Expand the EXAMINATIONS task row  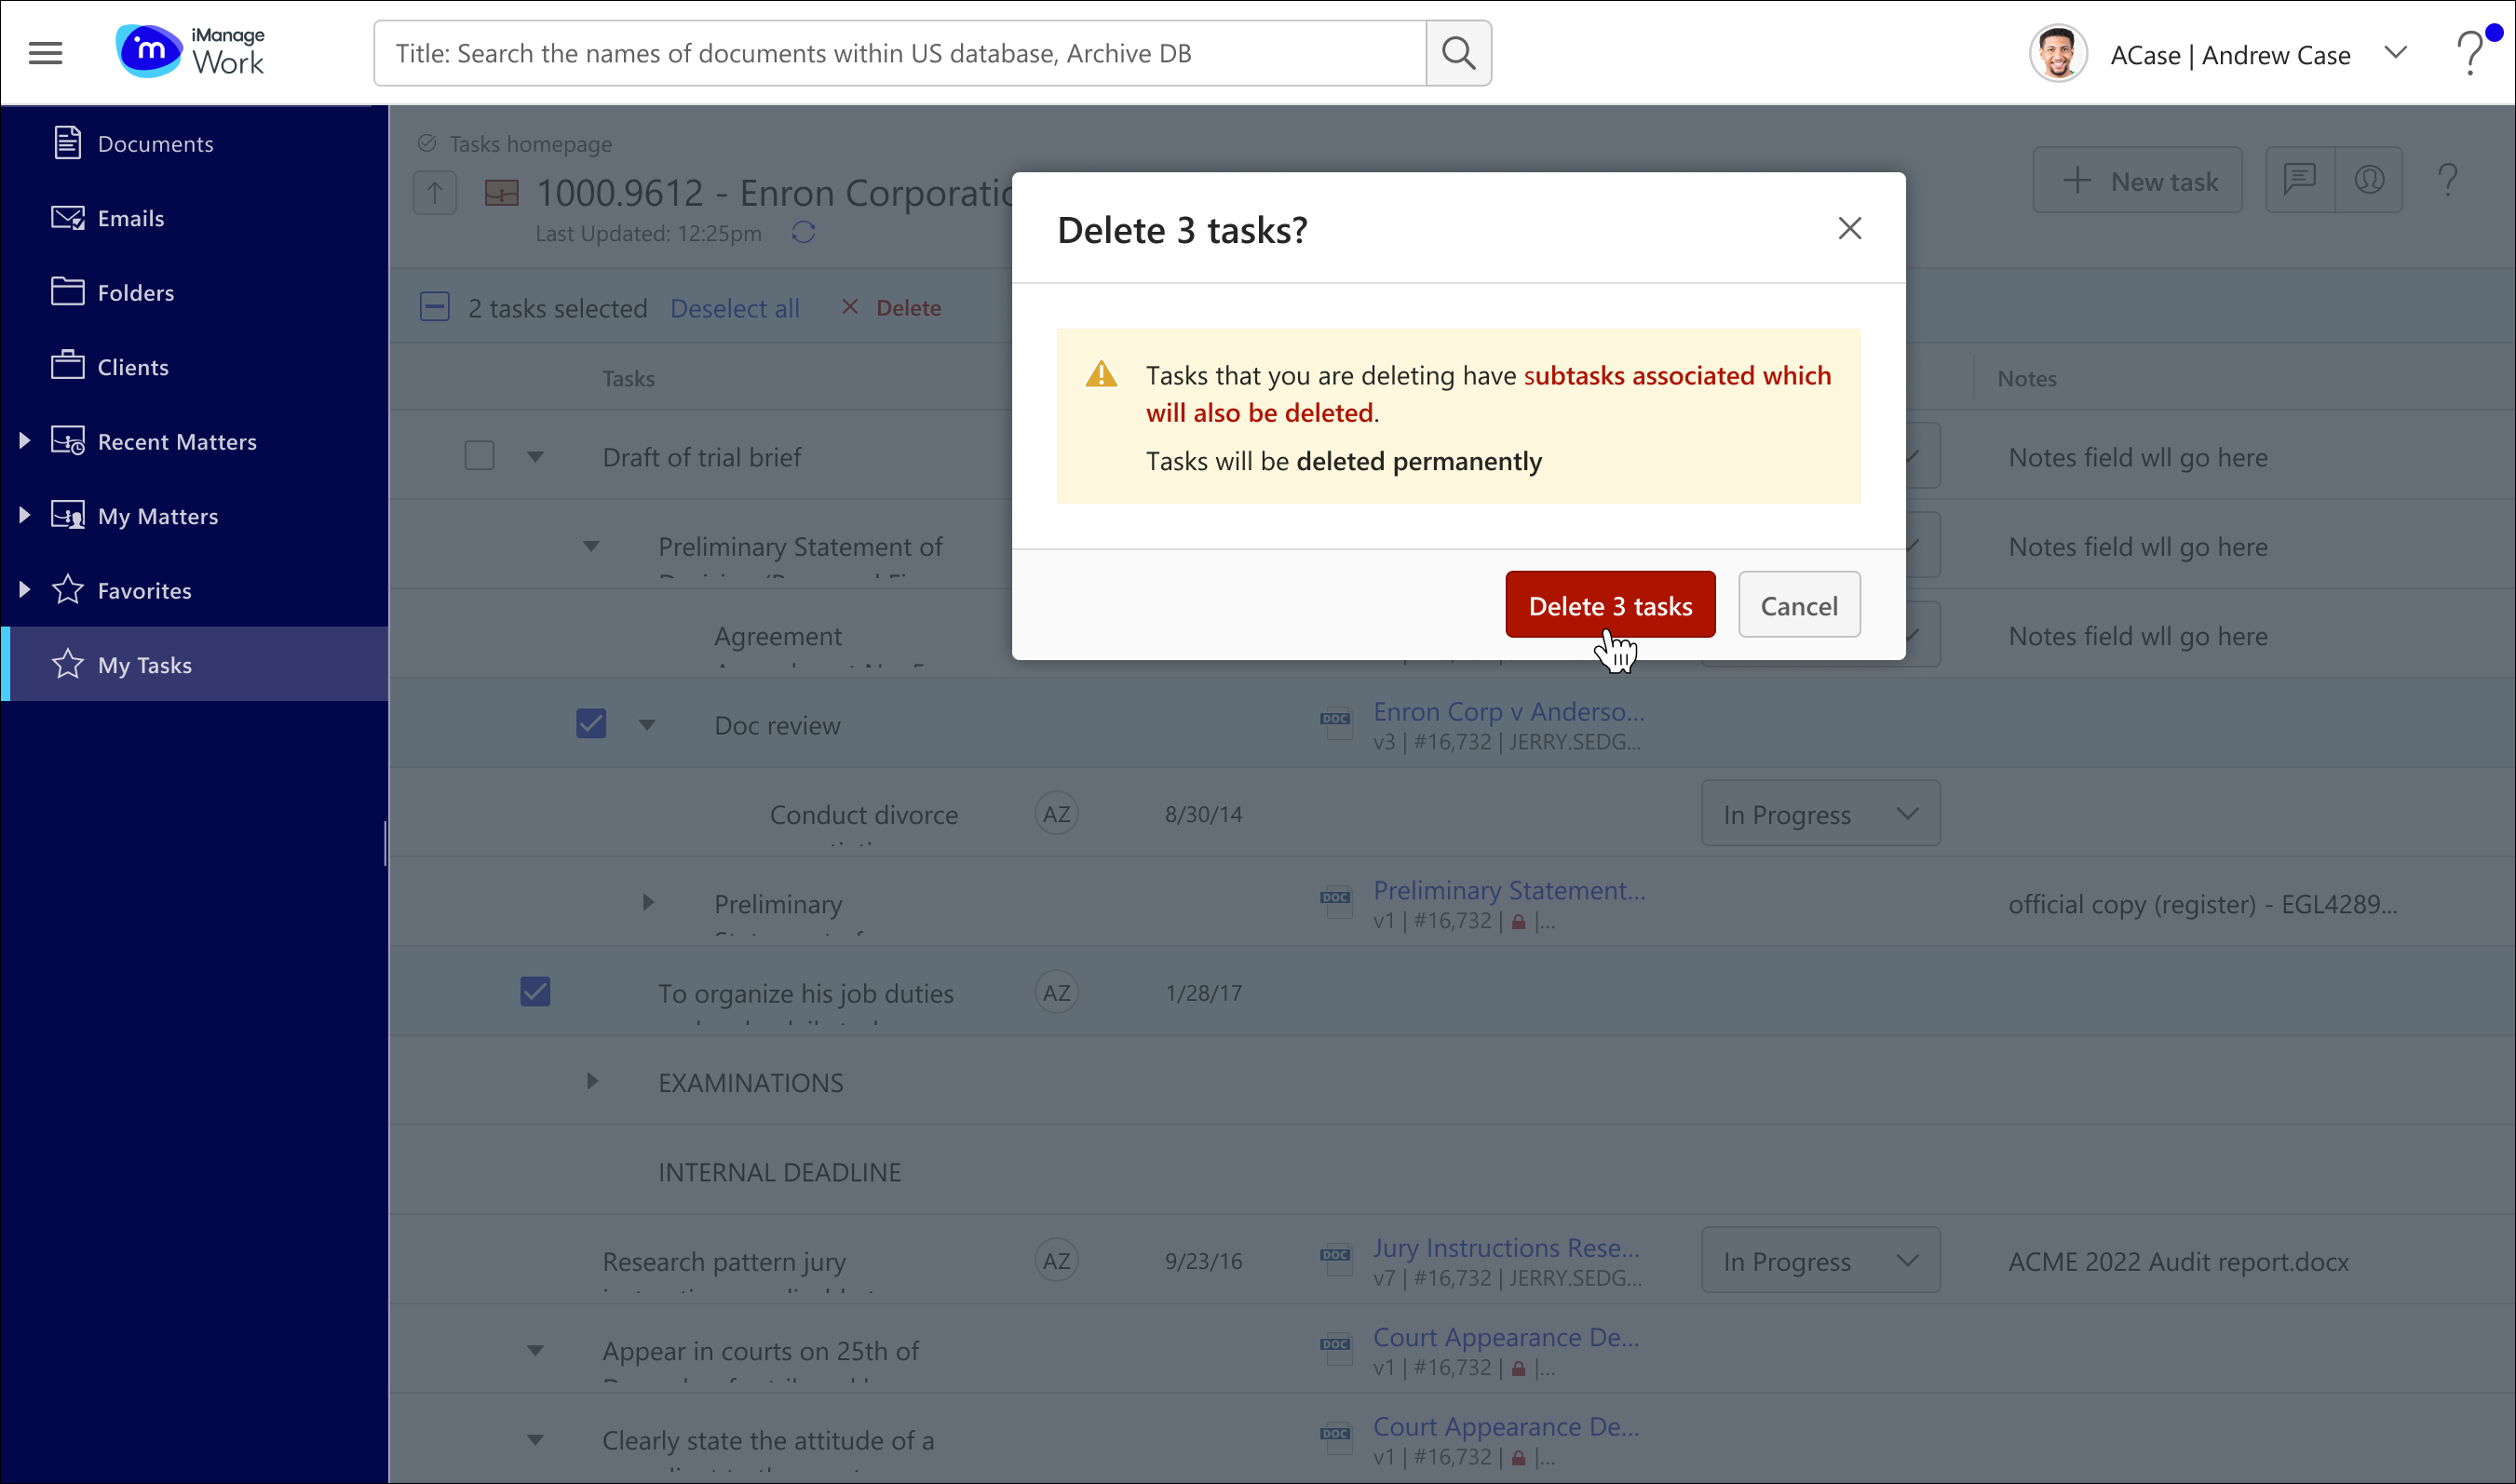592,1081
